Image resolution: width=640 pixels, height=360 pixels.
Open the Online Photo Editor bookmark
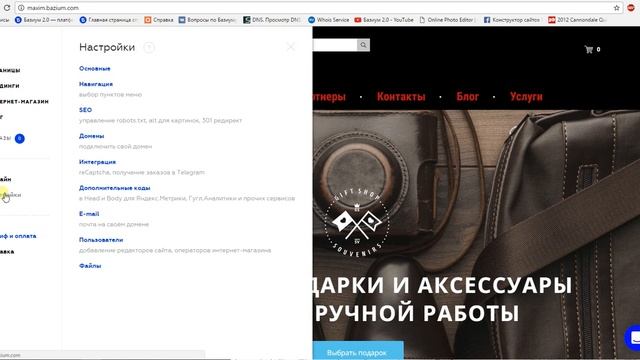point(447,20)
